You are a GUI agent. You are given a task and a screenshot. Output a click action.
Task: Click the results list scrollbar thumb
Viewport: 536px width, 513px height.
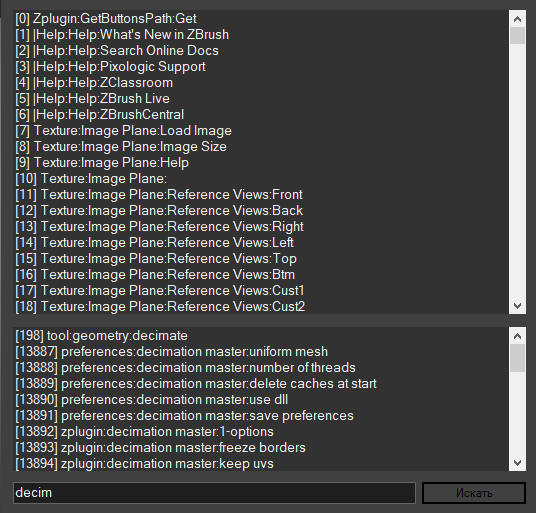[x=517, y=358]
